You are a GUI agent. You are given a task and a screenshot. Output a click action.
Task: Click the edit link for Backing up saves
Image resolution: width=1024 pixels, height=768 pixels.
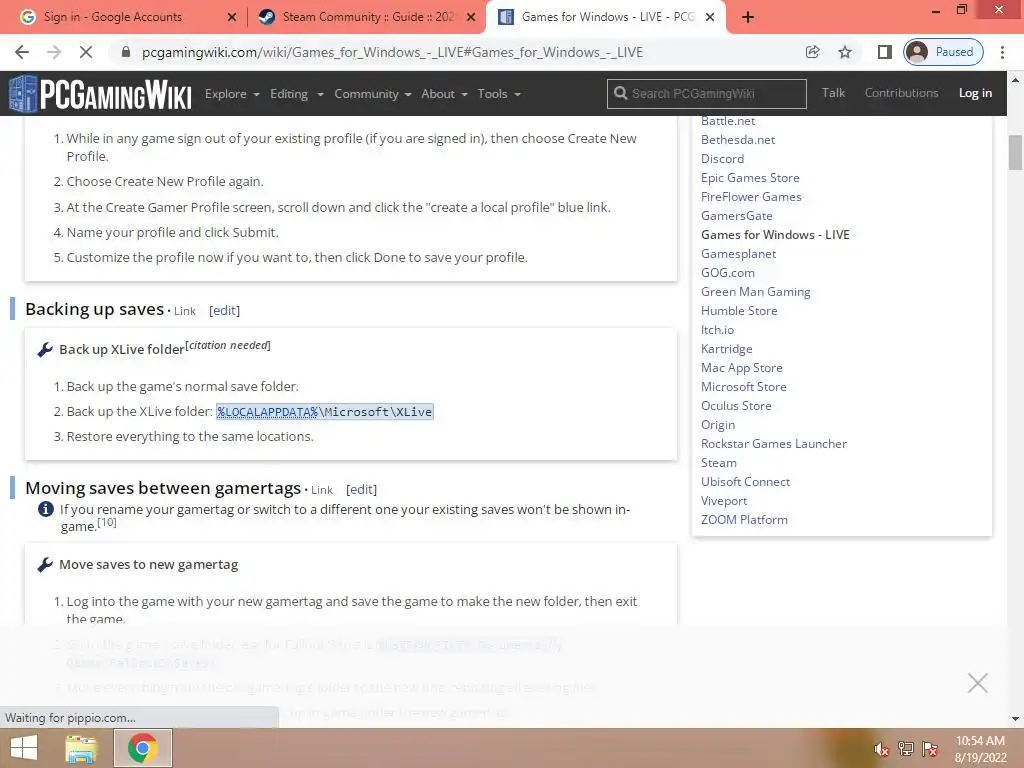pos(224,311)
